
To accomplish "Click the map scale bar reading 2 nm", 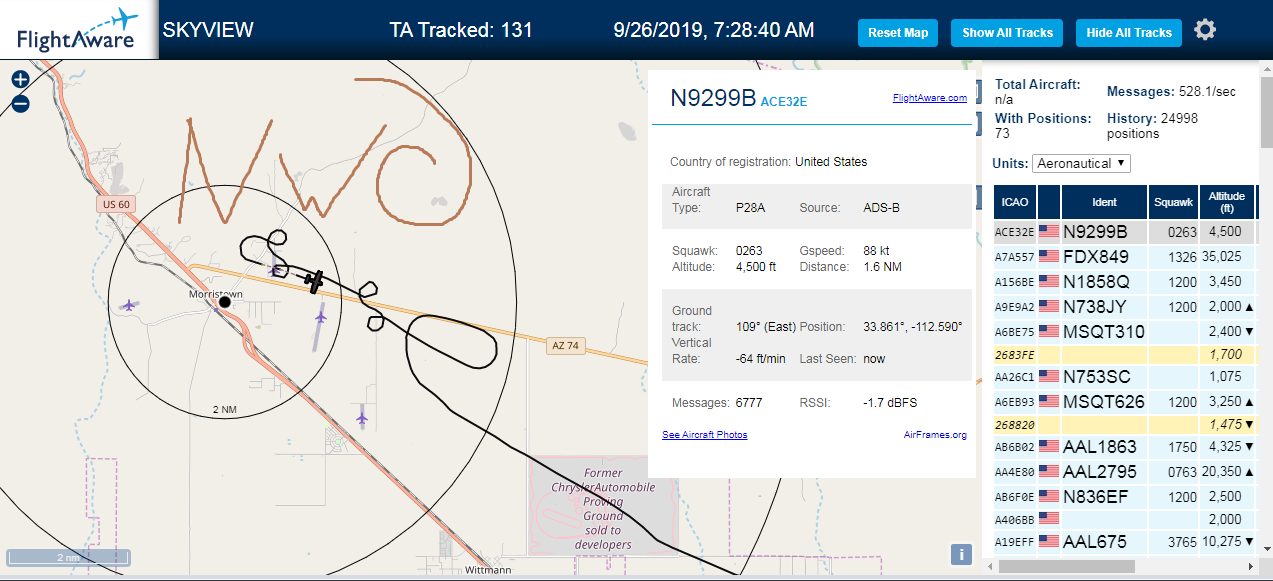I will pos(67,556).
